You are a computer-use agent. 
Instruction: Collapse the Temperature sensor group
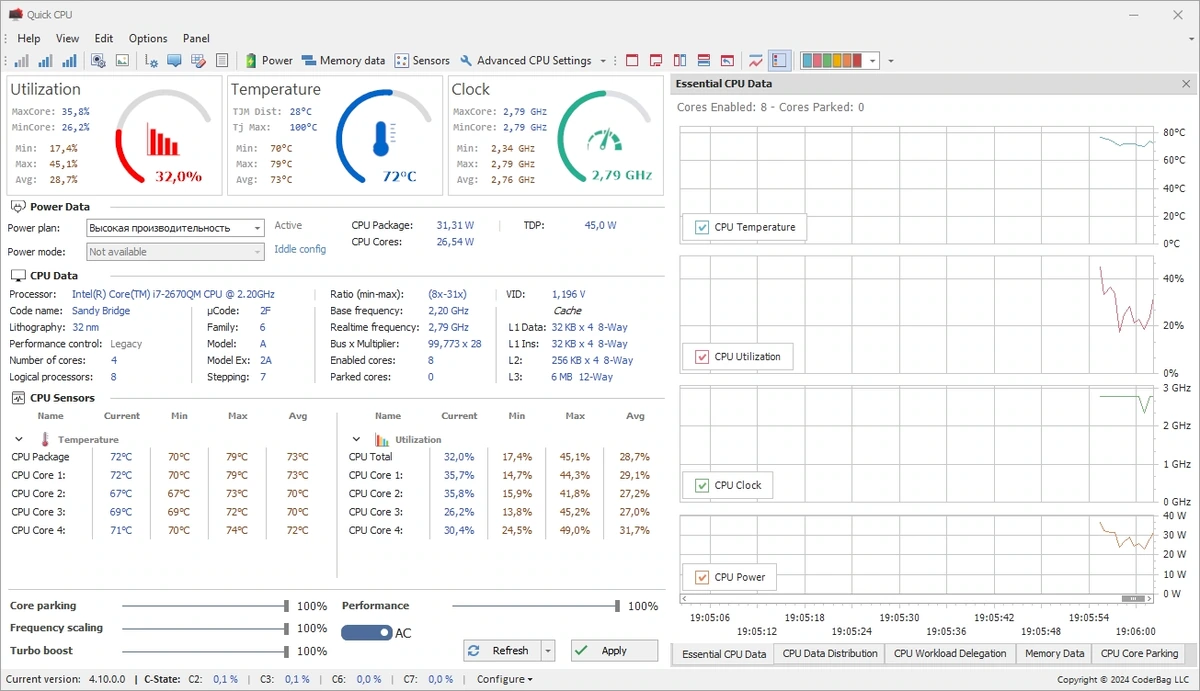(x=19, y=439)
